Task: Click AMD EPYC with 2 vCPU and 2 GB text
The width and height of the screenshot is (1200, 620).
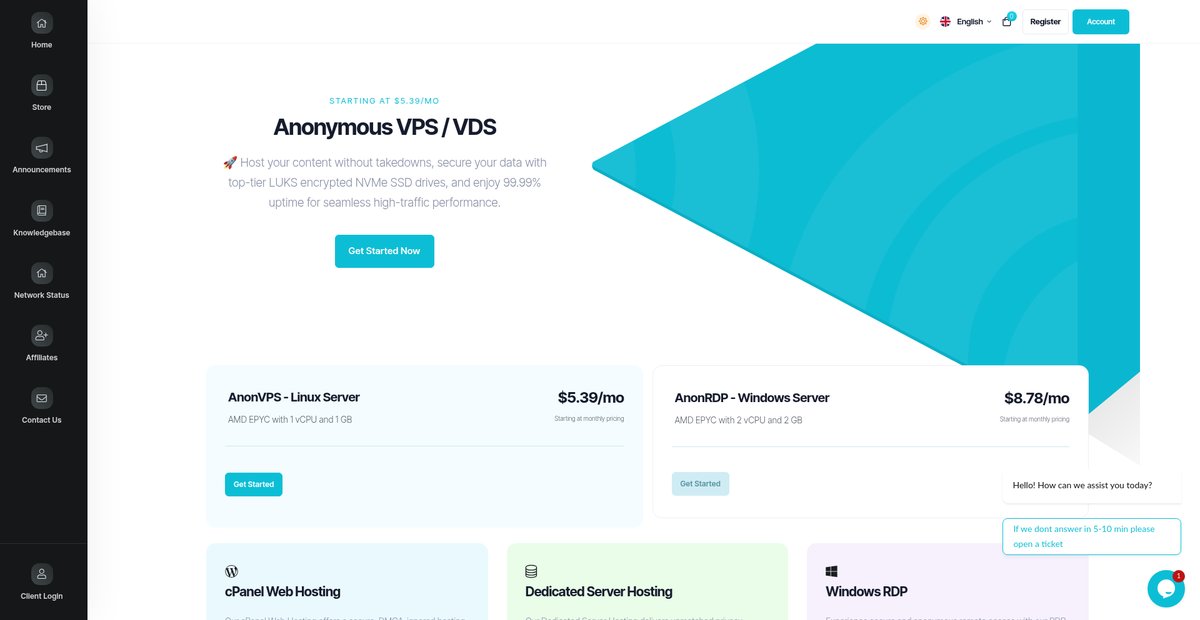Action: (738, 421)
